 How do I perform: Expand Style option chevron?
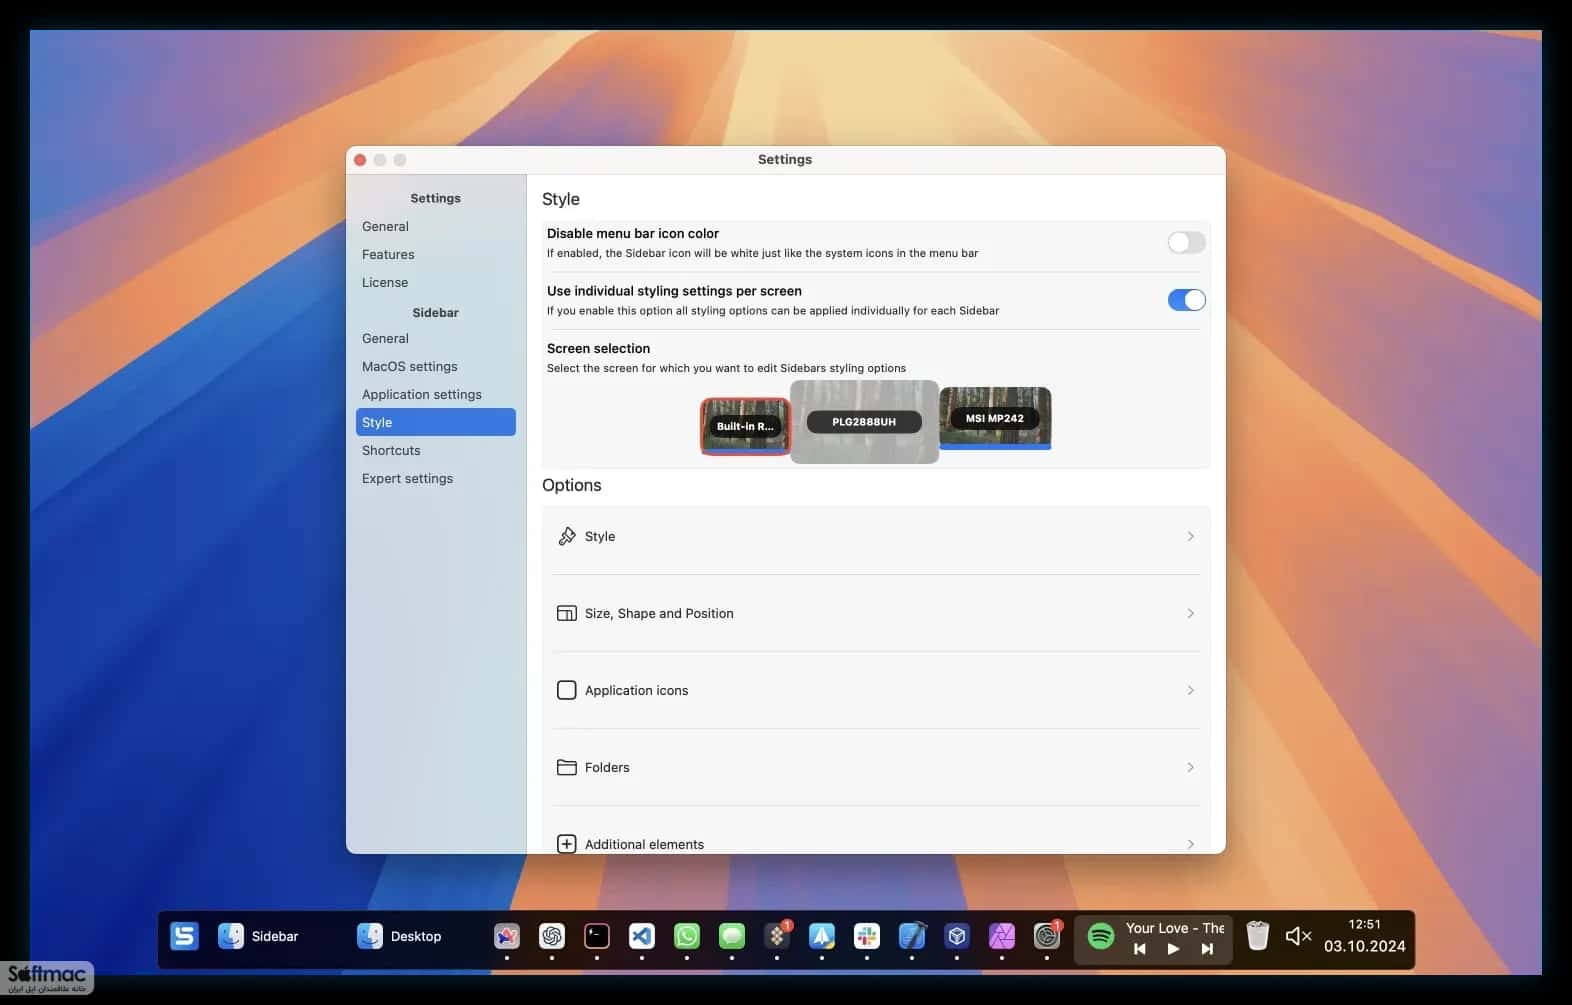1190,536
